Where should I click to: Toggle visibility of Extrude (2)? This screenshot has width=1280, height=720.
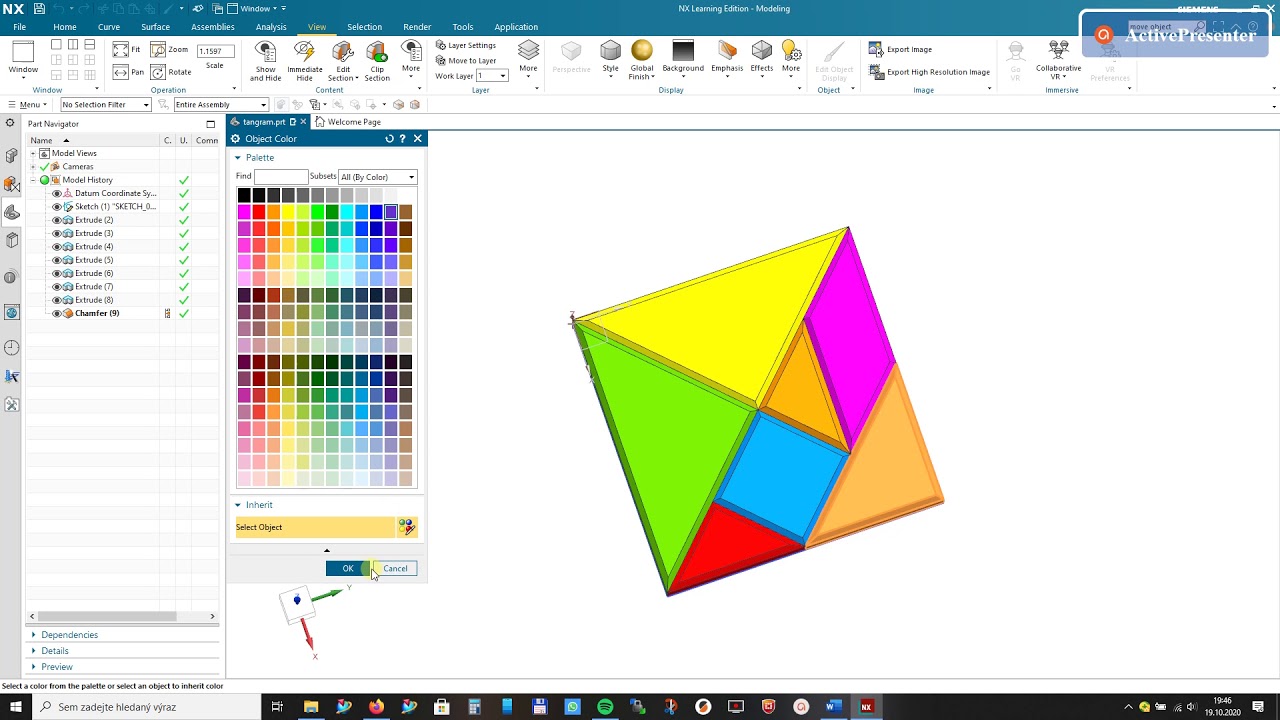tap(57, 220)
